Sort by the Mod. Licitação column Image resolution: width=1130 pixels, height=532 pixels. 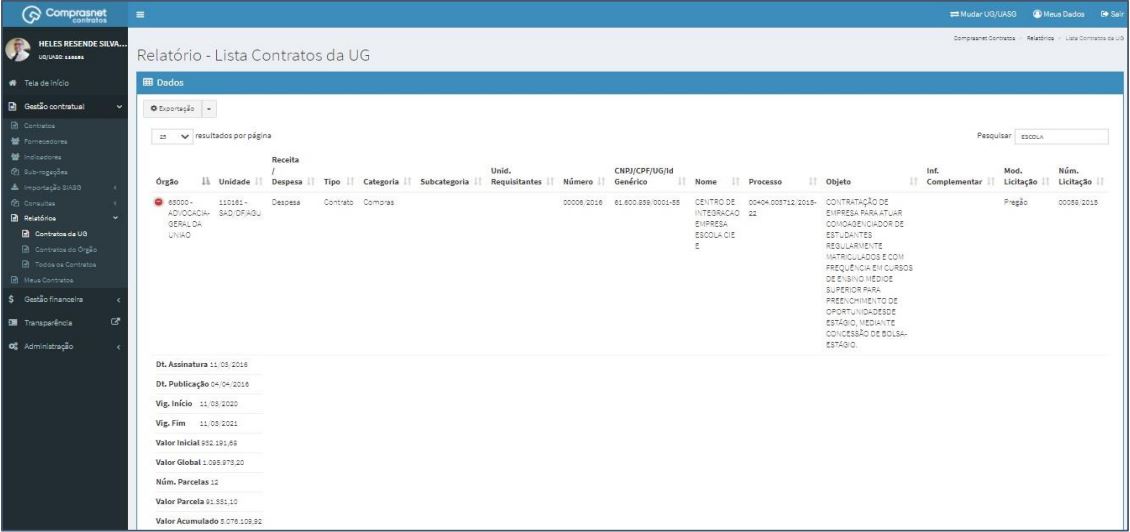1026,176
